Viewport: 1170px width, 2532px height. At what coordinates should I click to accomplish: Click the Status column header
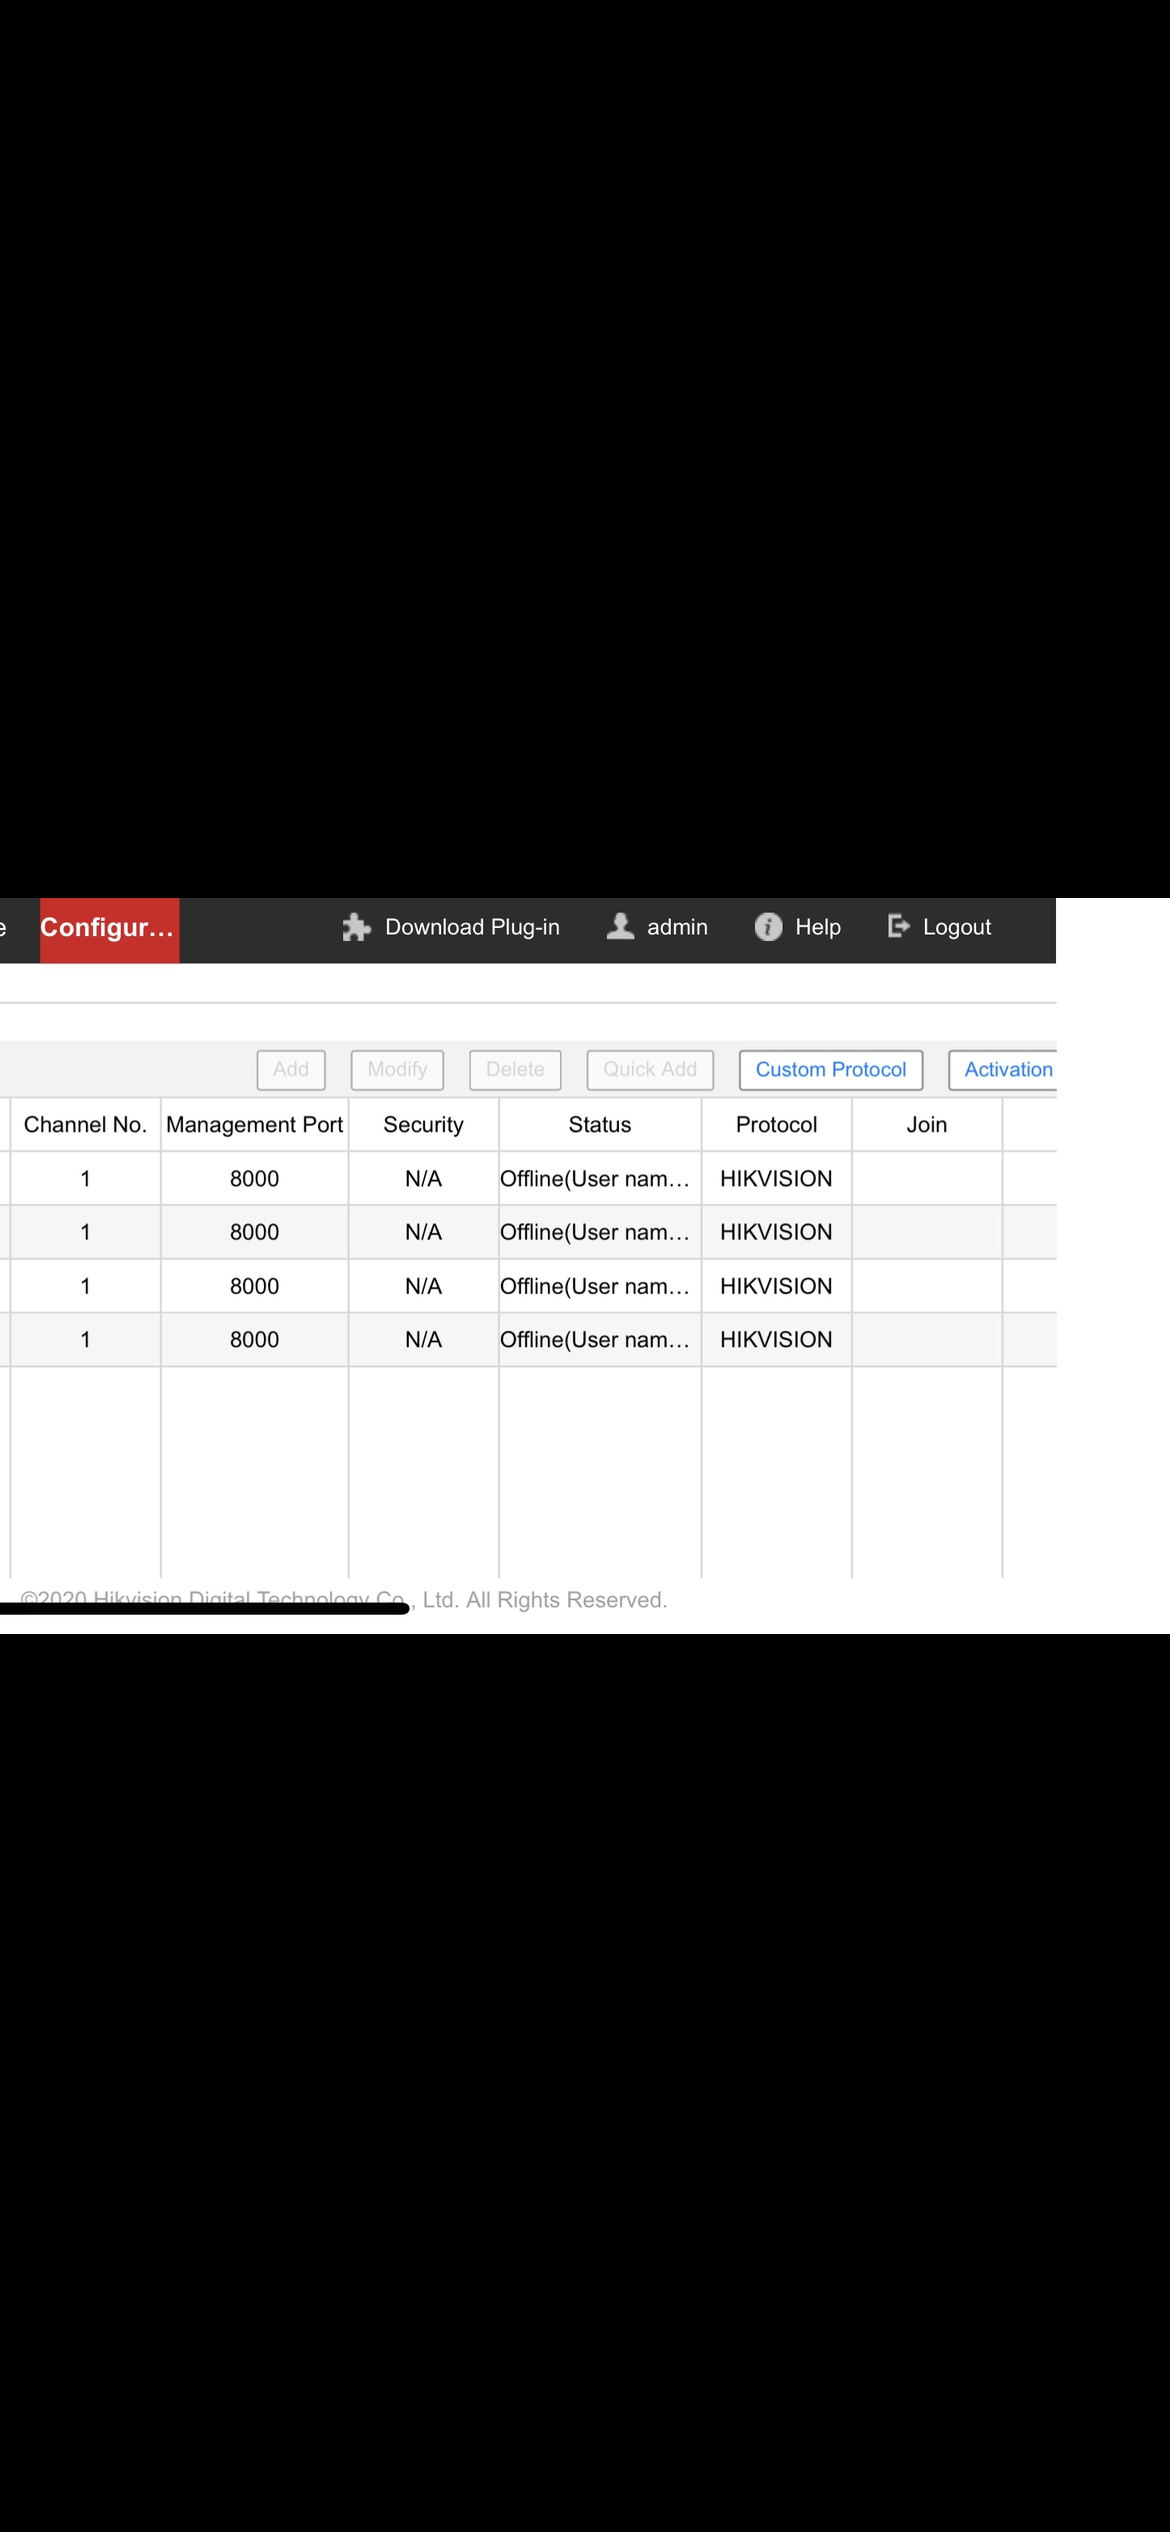tap(600, 1124)
